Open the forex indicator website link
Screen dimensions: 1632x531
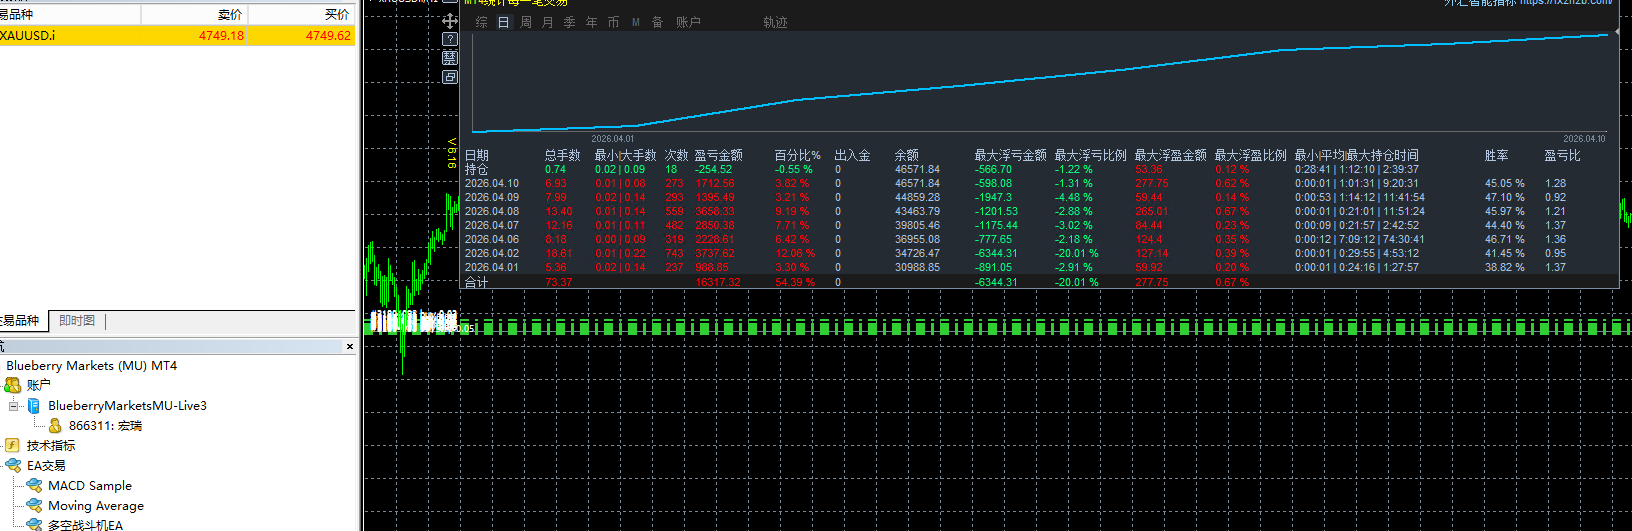(1565, 3)
